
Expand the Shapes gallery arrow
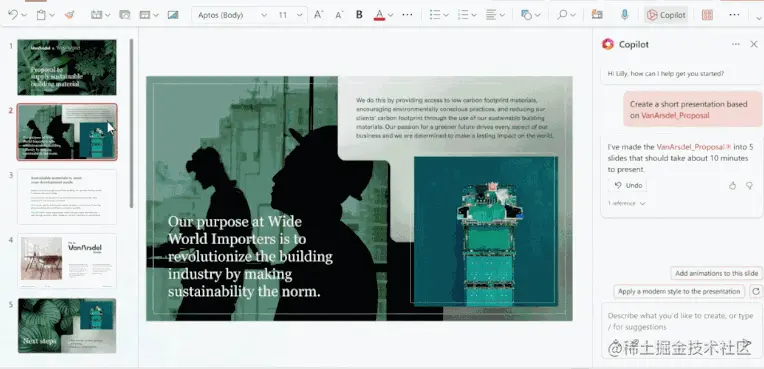(x=537, y=15)
